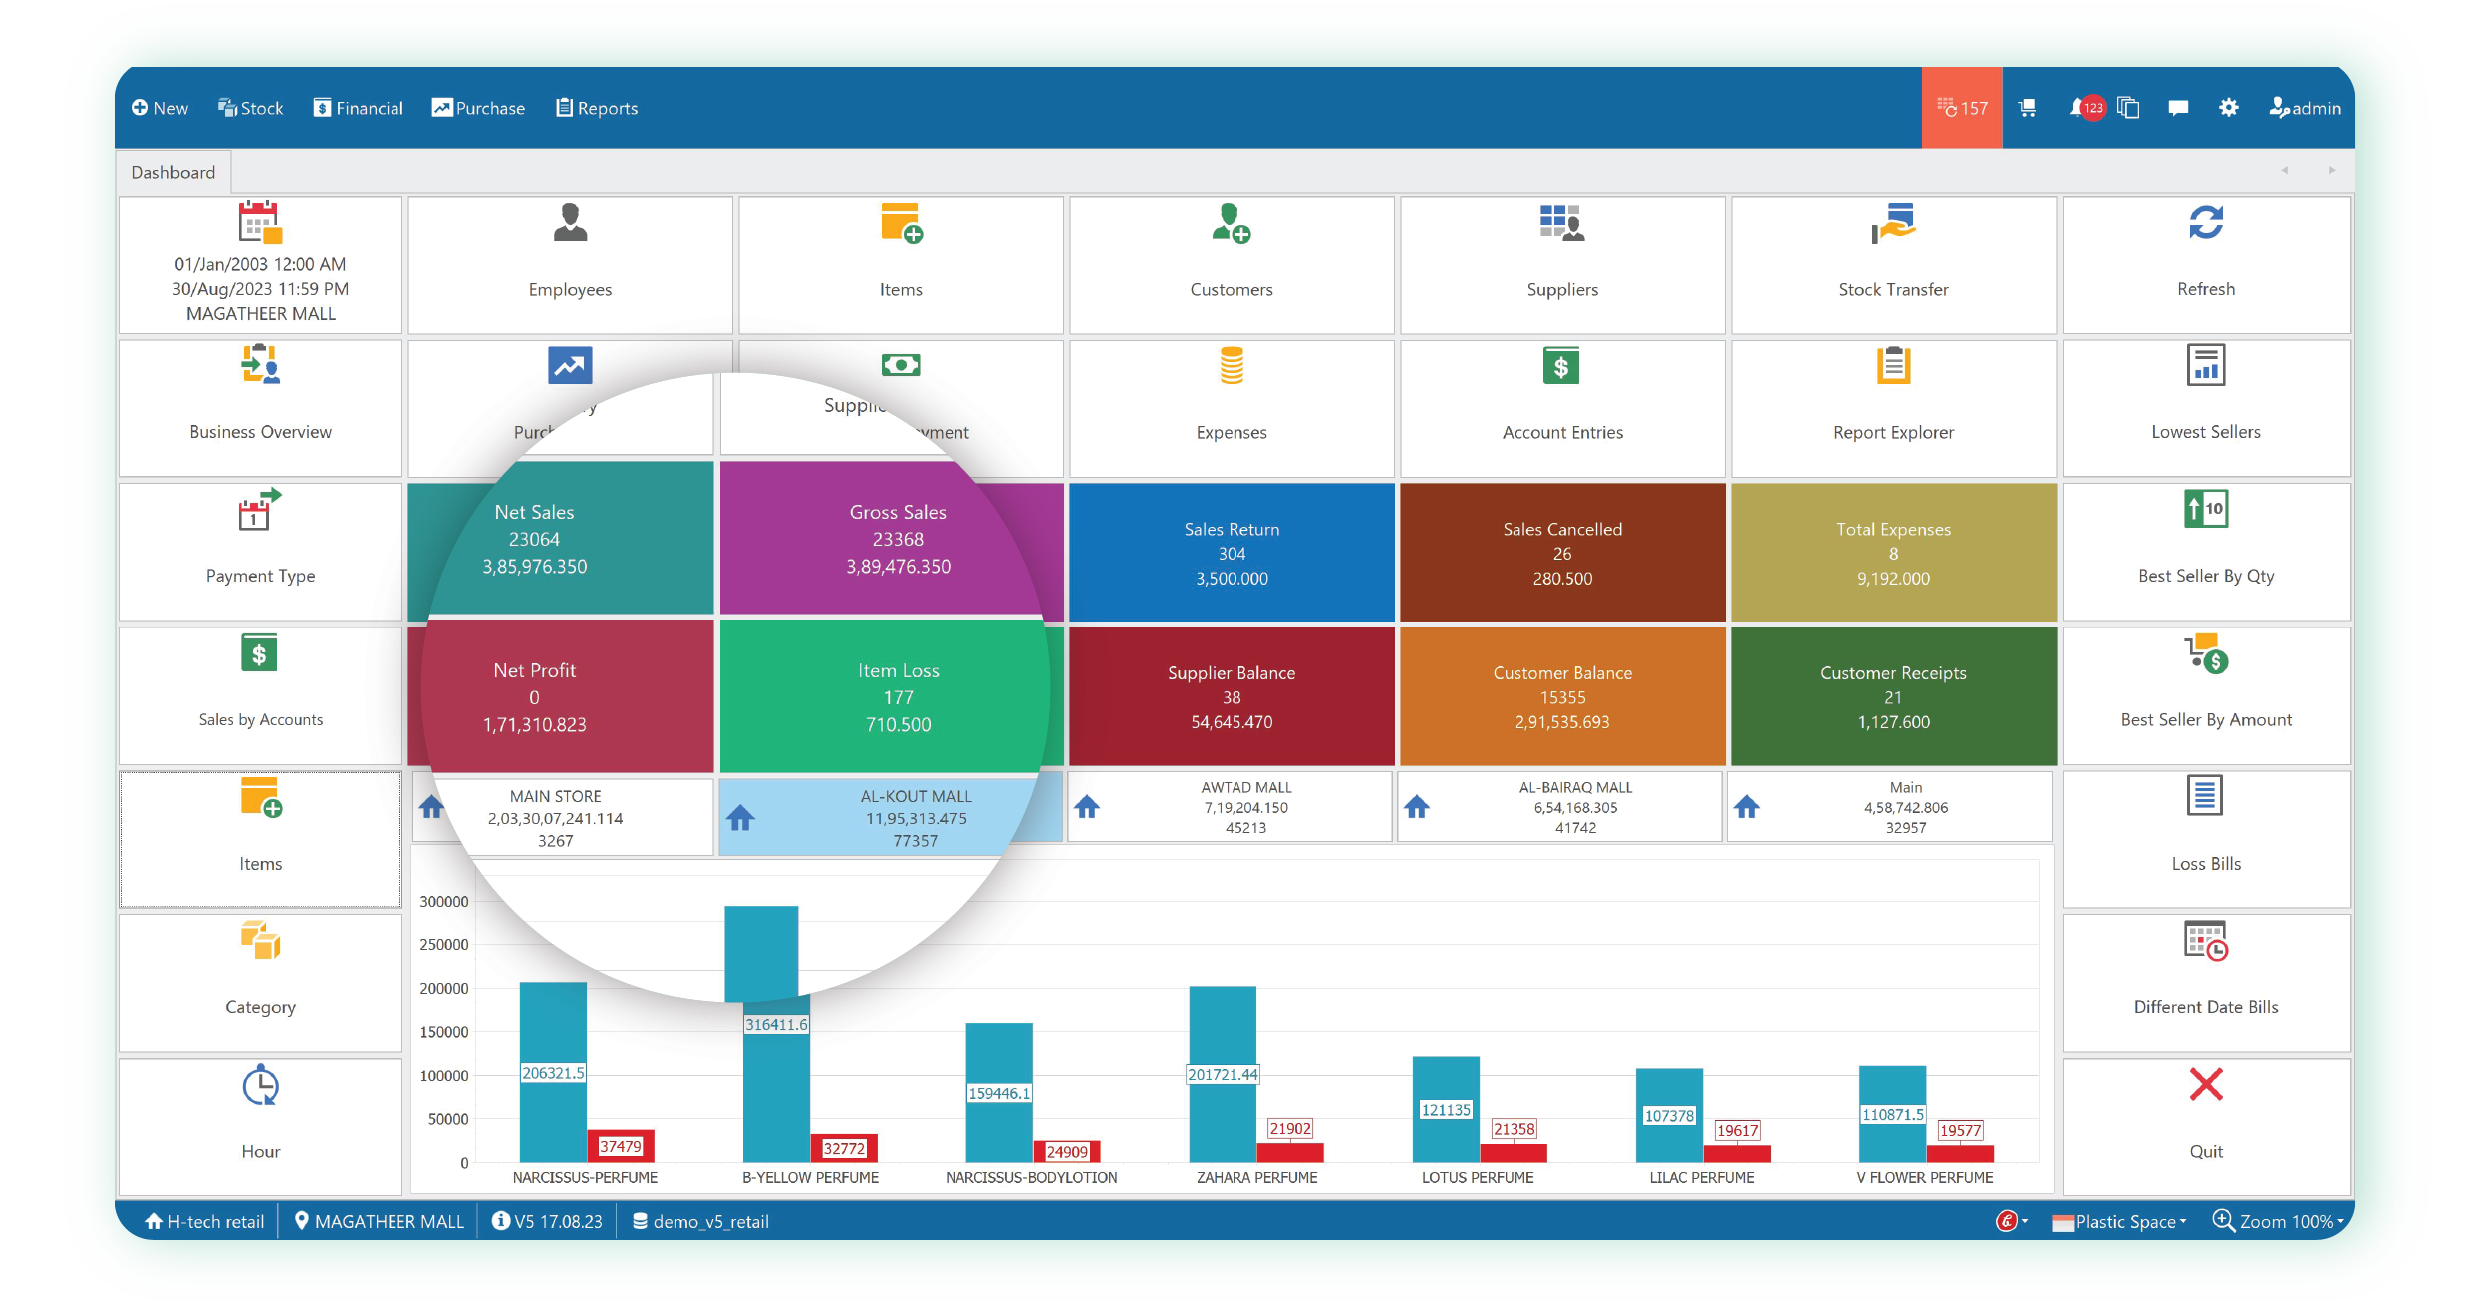Click the Refresh tile

pos(2205,265)
